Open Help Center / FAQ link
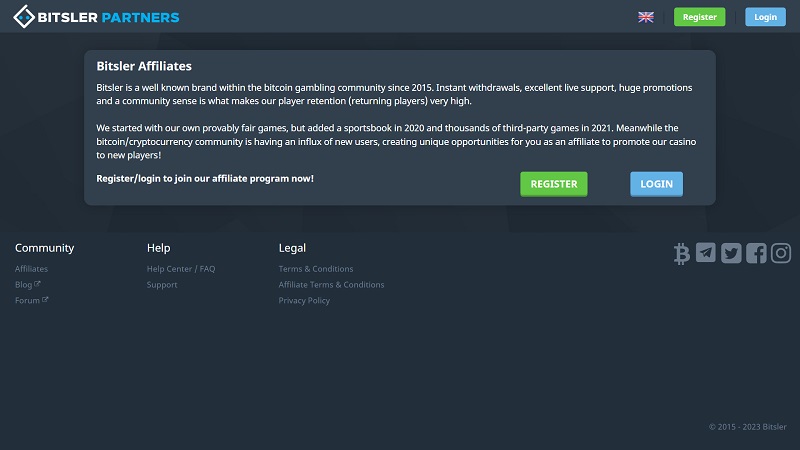 click(181, 269)
